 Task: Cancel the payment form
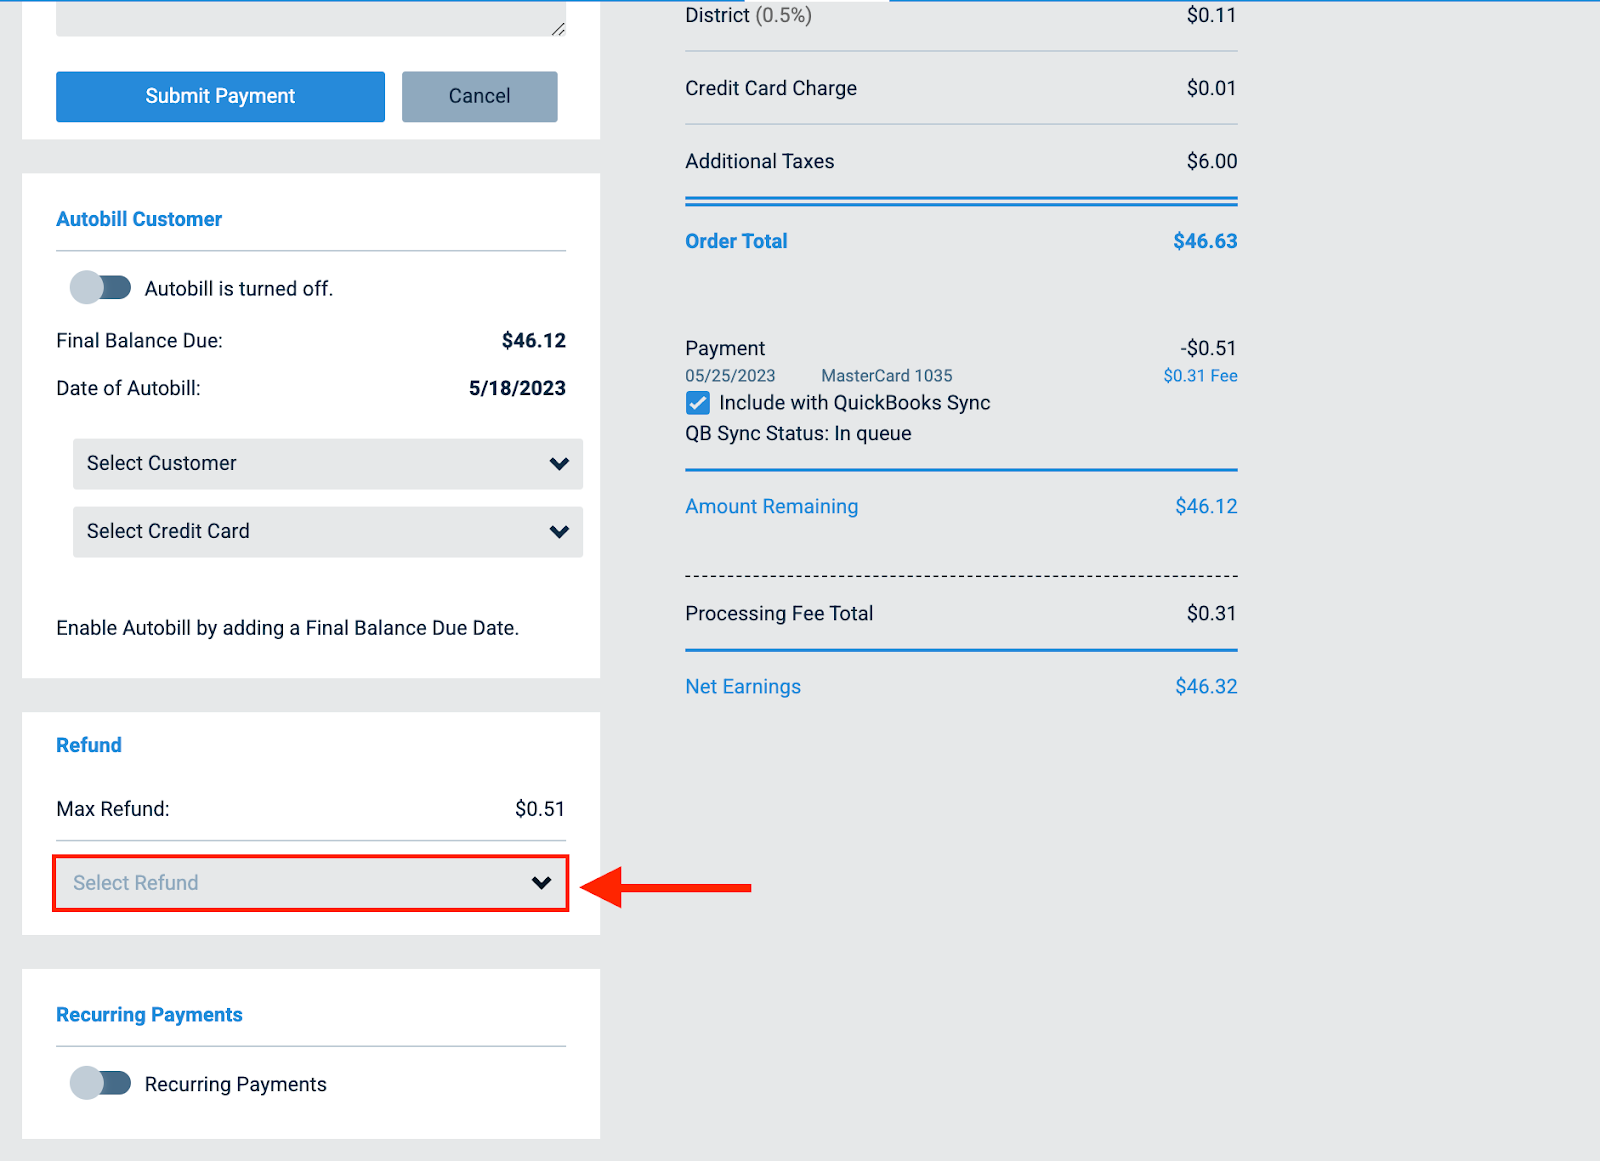479,96
